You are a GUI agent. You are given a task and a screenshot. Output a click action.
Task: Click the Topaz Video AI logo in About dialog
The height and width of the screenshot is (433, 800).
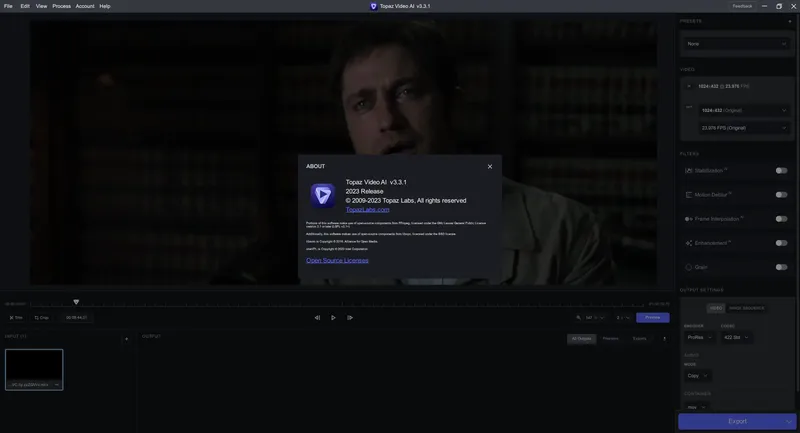323,195
